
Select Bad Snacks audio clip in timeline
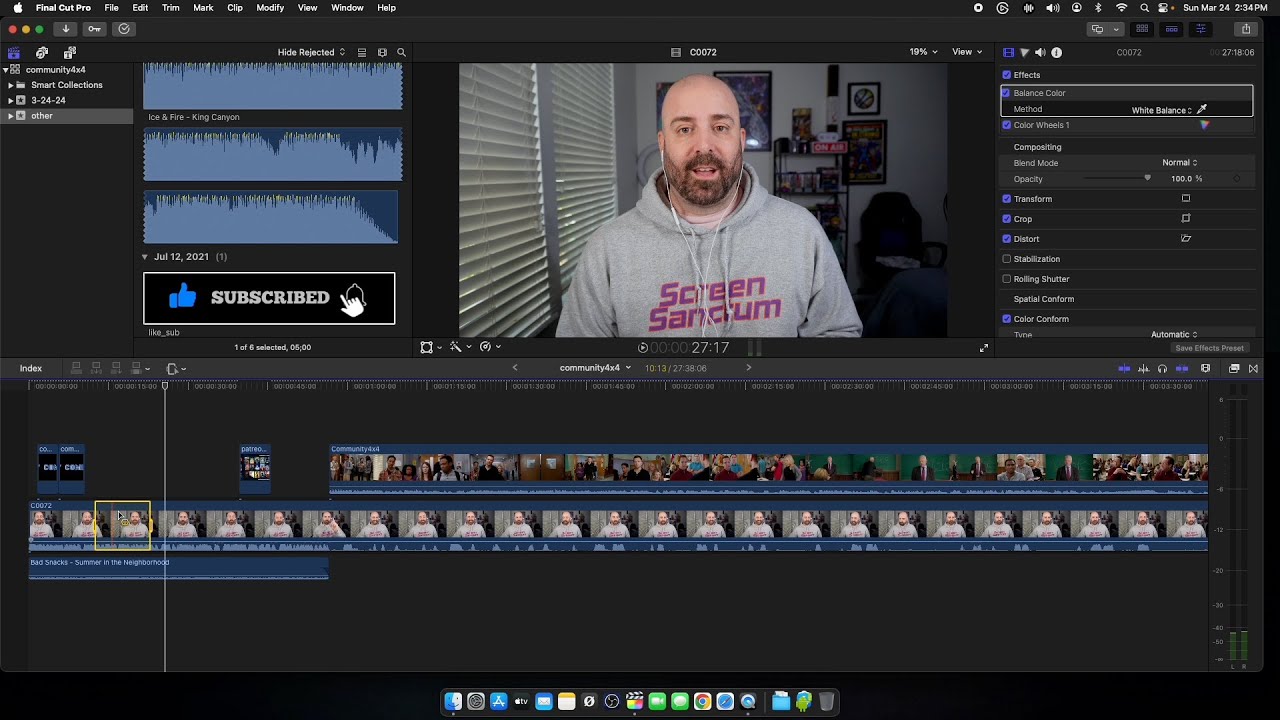pyautogui.click(x=178, y=568)
